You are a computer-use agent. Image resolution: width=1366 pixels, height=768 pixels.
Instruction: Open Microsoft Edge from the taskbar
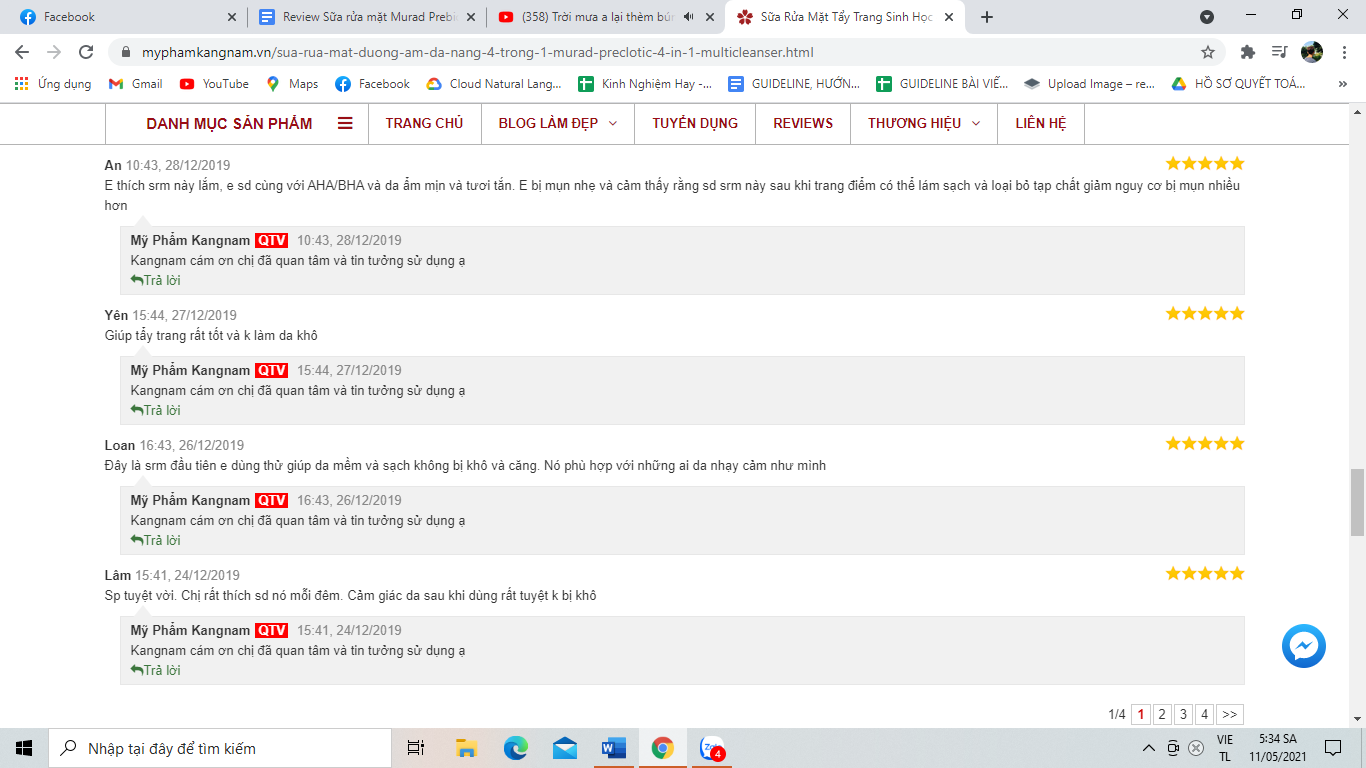click(x=515, y=748)
